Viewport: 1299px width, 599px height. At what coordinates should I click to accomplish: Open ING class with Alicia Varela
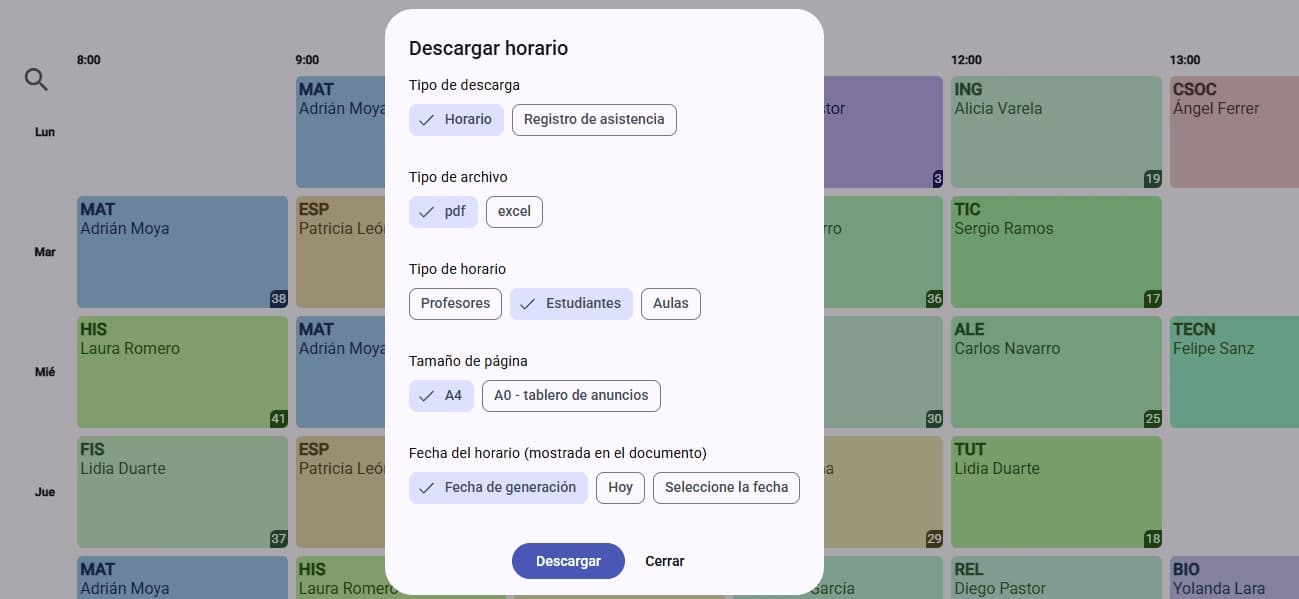point(1055,132)
